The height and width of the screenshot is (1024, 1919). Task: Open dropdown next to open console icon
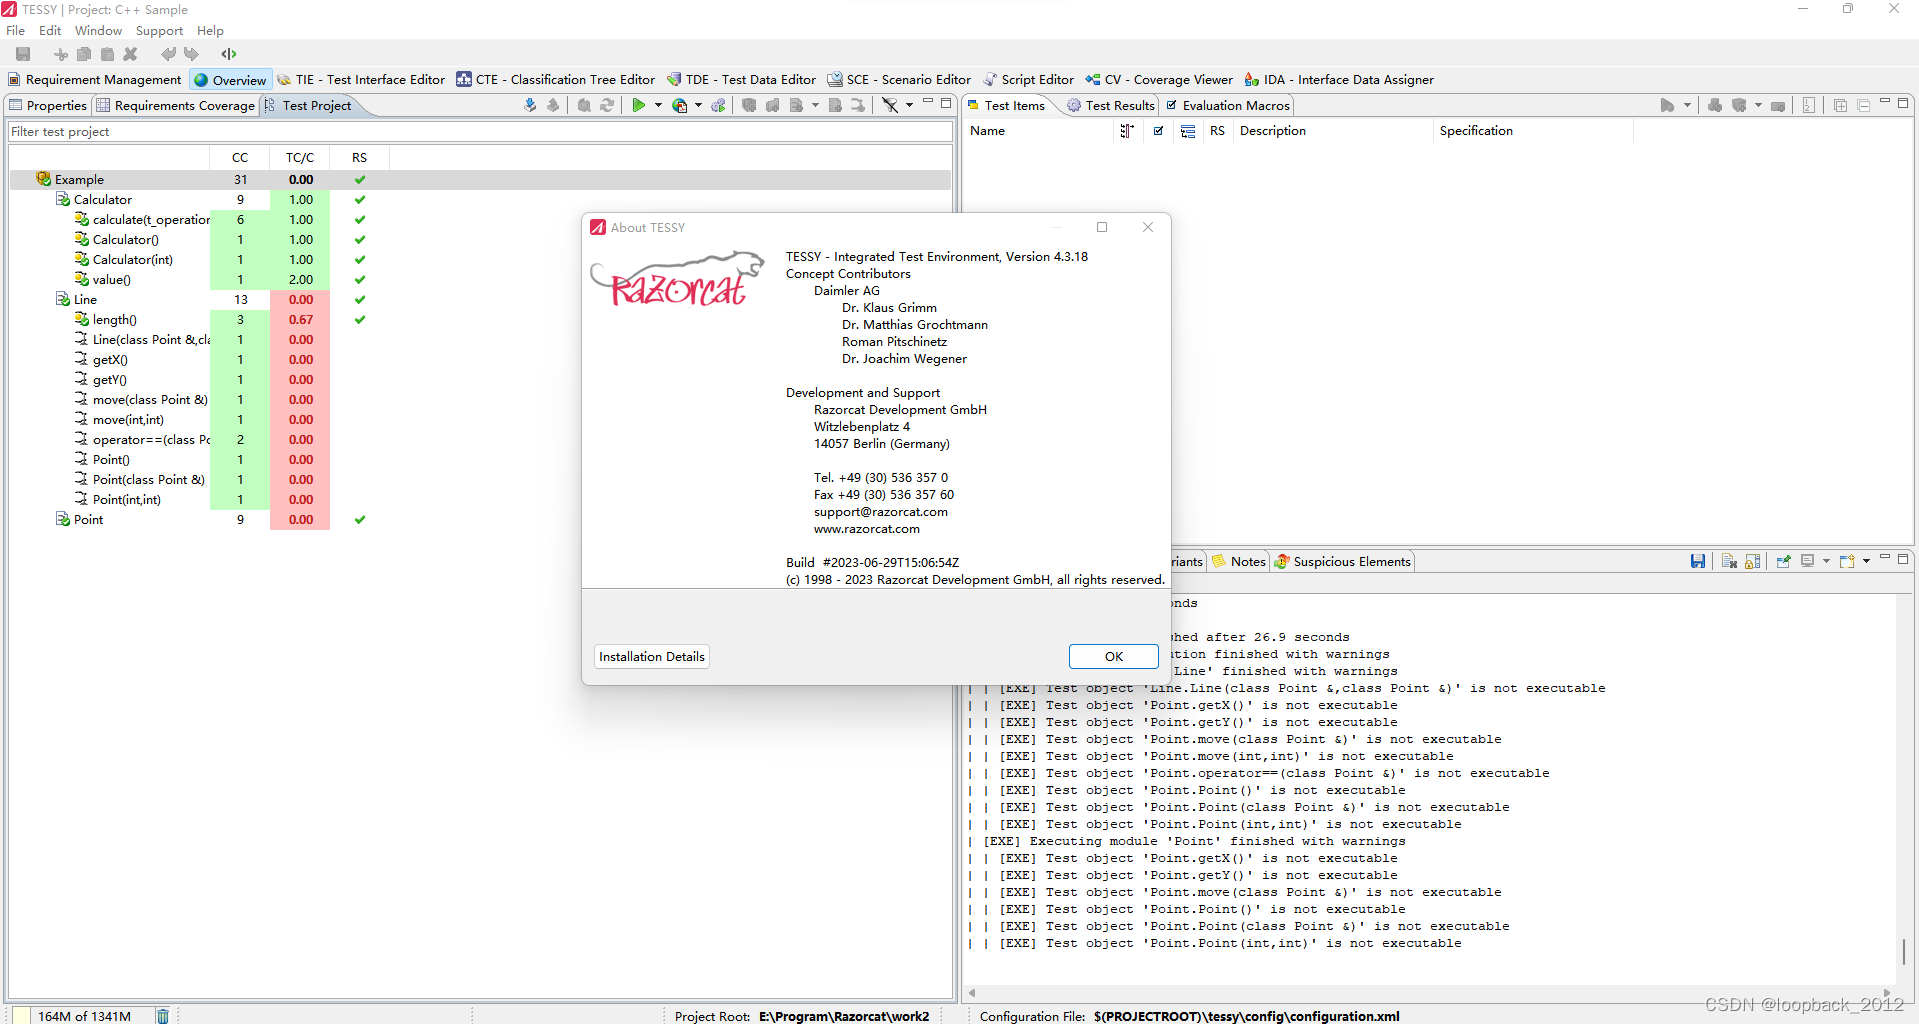1866,561
